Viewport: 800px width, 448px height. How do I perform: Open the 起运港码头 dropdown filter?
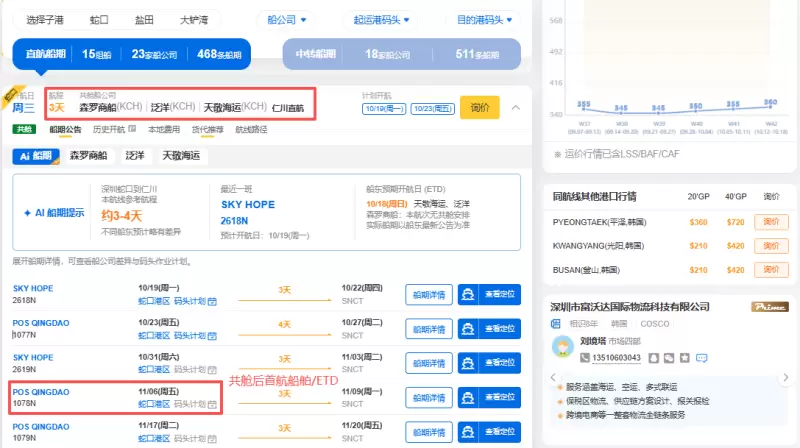tap(381, 20)
